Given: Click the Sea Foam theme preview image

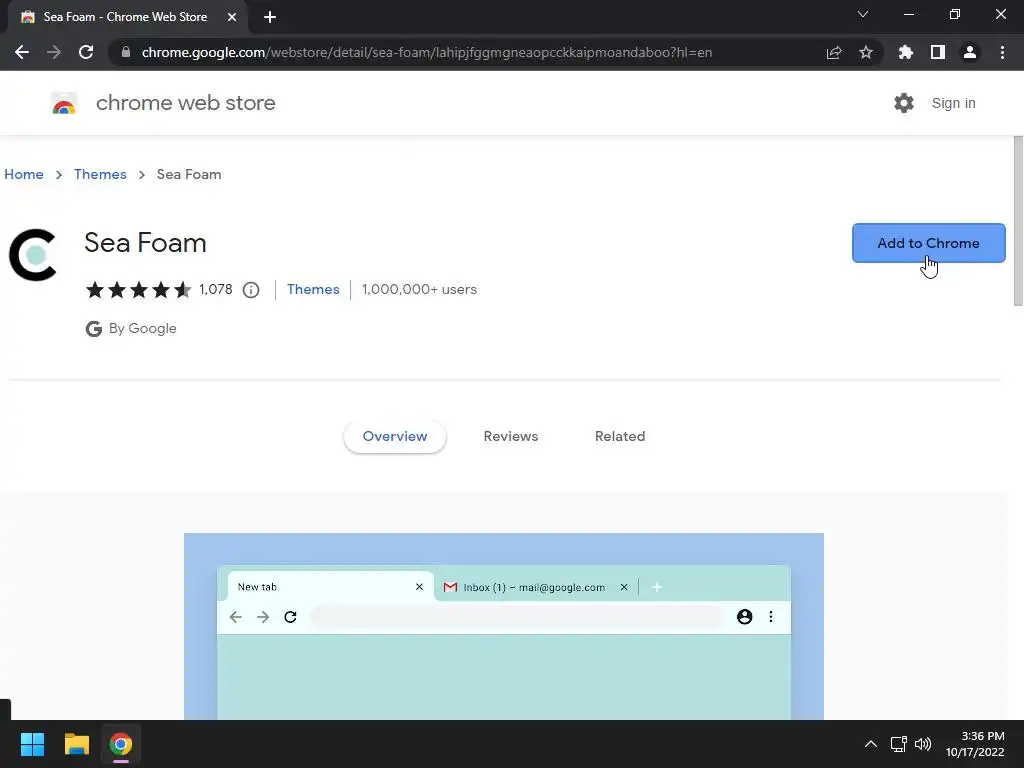Looking at the screenshot, I should pyautogui.click(x=504, y=626).
